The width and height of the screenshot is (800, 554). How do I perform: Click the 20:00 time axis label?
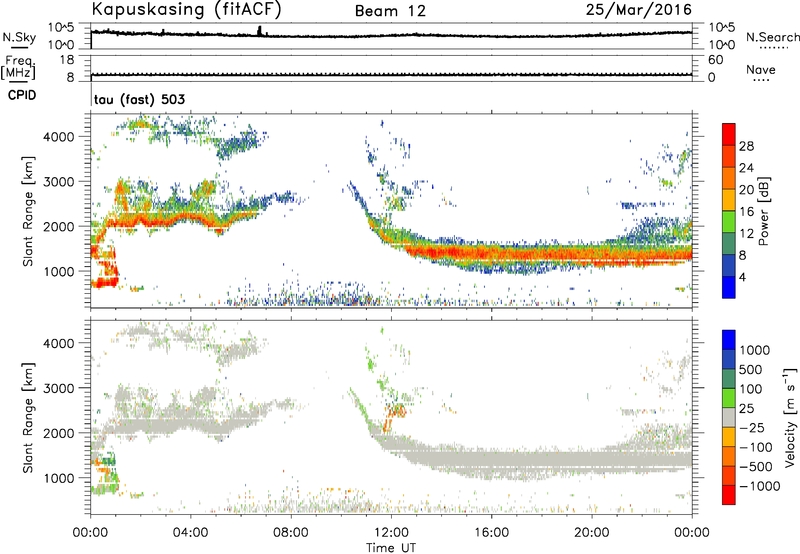(592, 533)
